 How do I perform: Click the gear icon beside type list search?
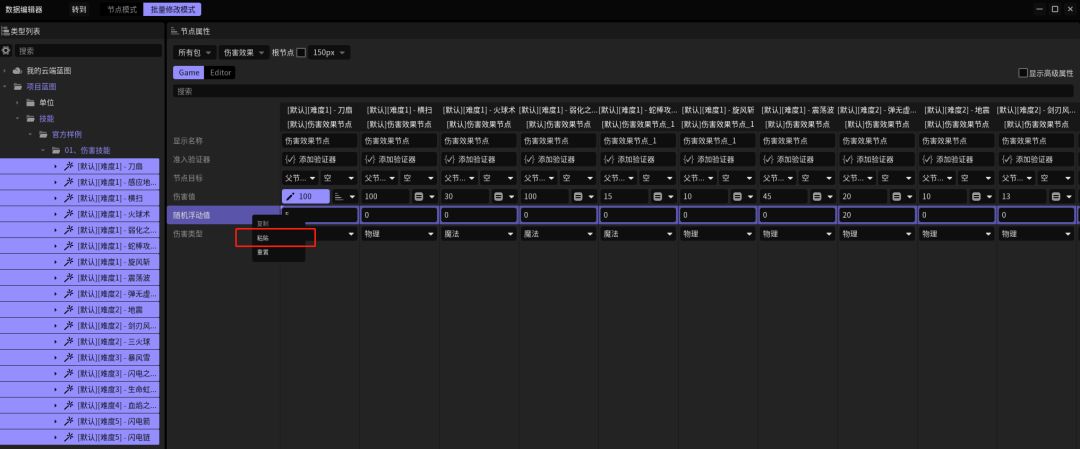(x=7, y=50)
